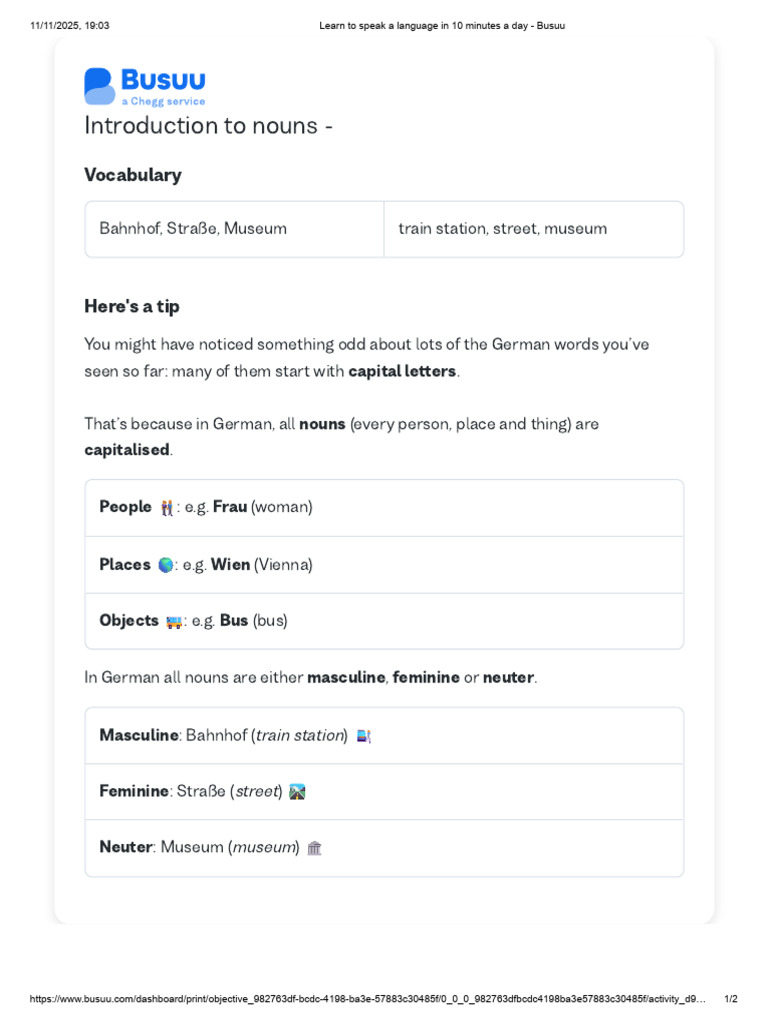Click the Busuu logo icon
This screenshot has width=768, height=1024.
pyautogui.click(x=99, y=86)
